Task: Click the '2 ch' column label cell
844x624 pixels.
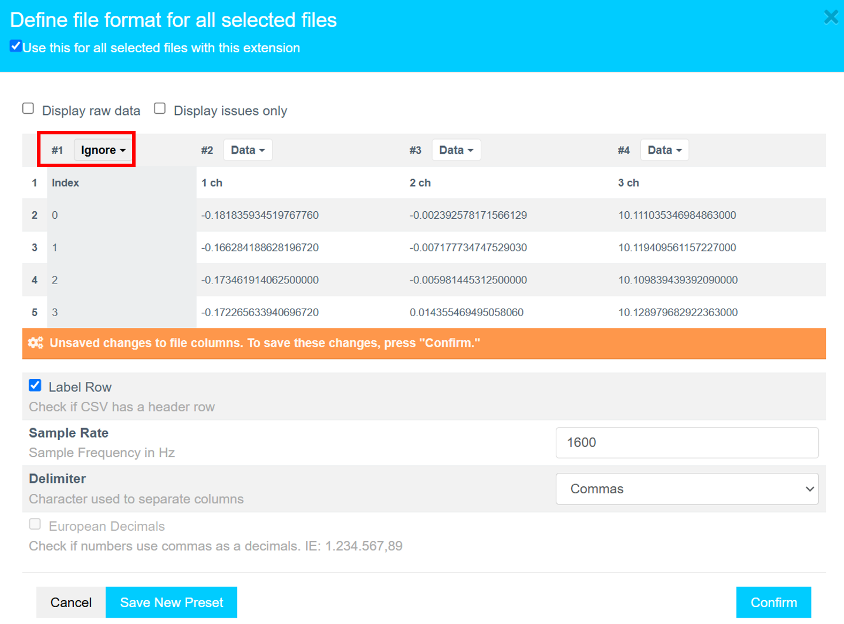Action: [x=420, y=183]
